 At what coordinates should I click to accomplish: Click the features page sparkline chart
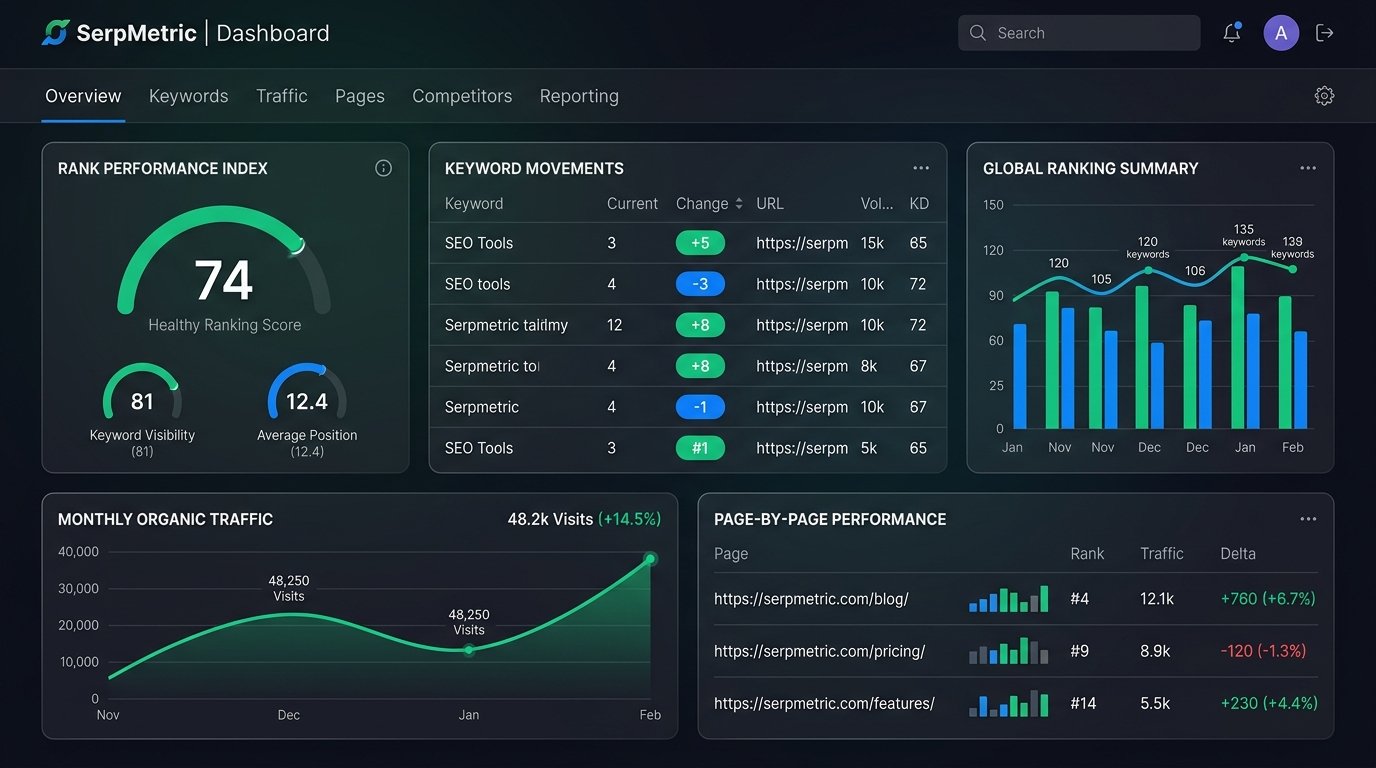[1008, 703]
